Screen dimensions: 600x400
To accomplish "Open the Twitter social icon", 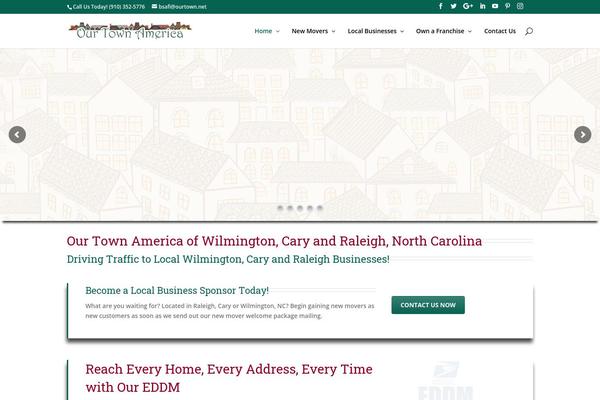I will pyautogui.click(x=453, y=6).
